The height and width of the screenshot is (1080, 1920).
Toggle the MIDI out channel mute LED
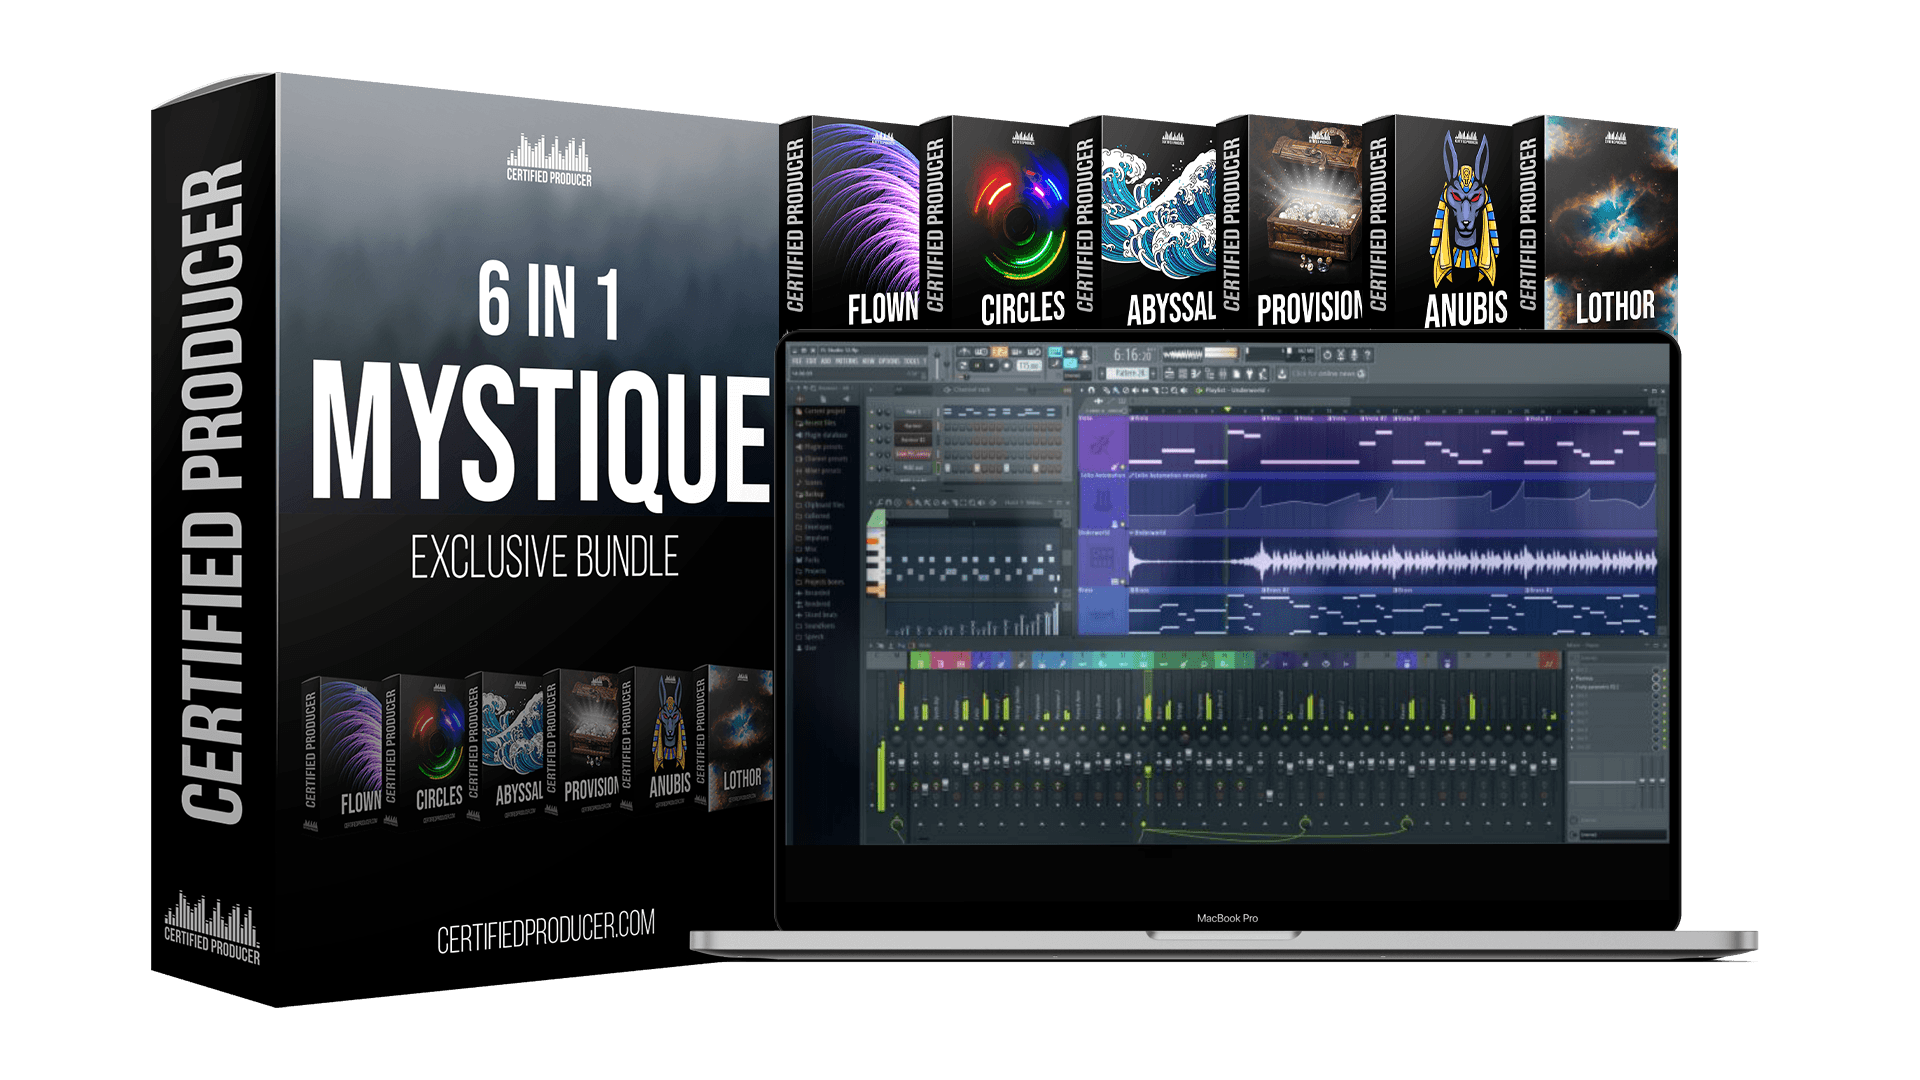[x=872, y=468]
